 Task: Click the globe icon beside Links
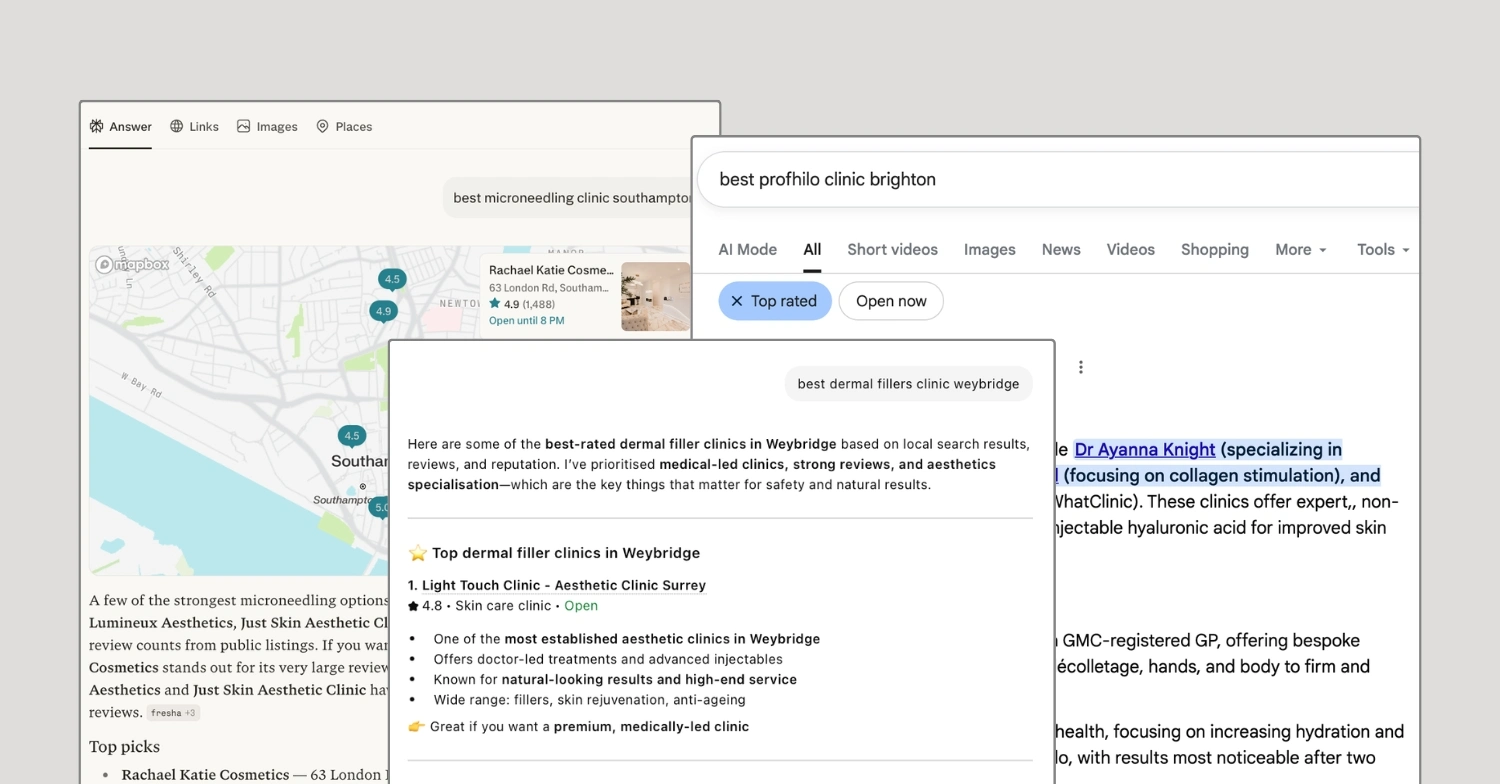pyautogui.click(x=177, y=127)
